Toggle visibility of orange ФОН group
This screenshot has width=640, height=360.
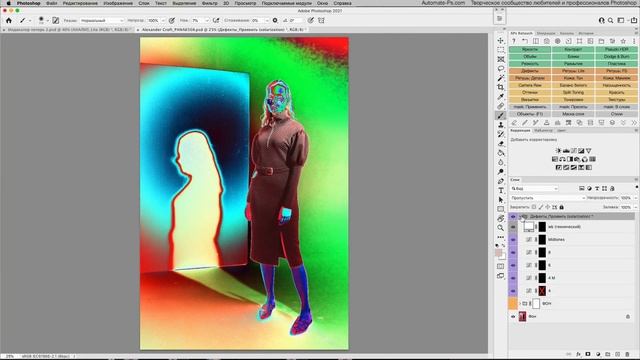(513, 303)
